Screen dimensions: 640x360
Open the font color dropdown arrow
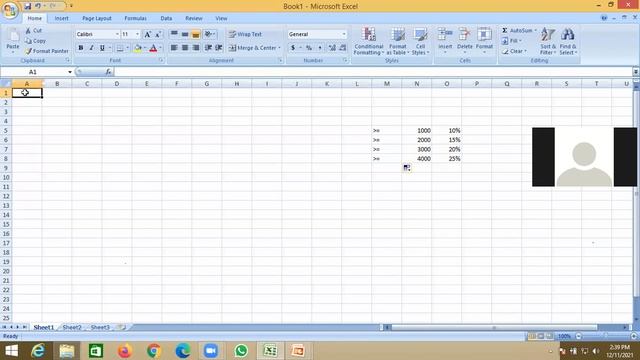[x=160, y=48]
